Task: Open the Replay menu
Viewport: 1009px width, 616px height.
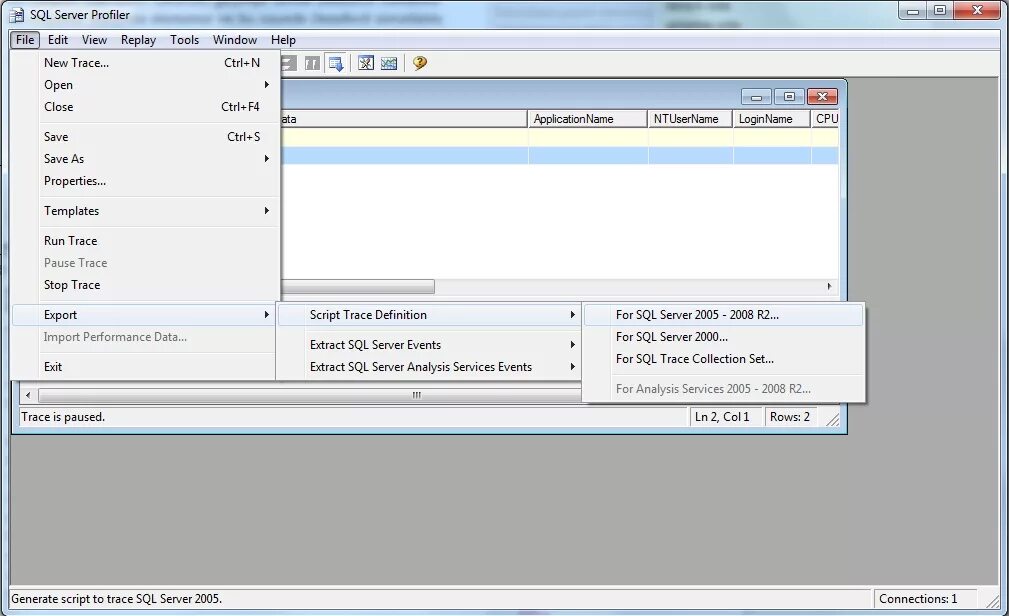Action: coord(137,40)
